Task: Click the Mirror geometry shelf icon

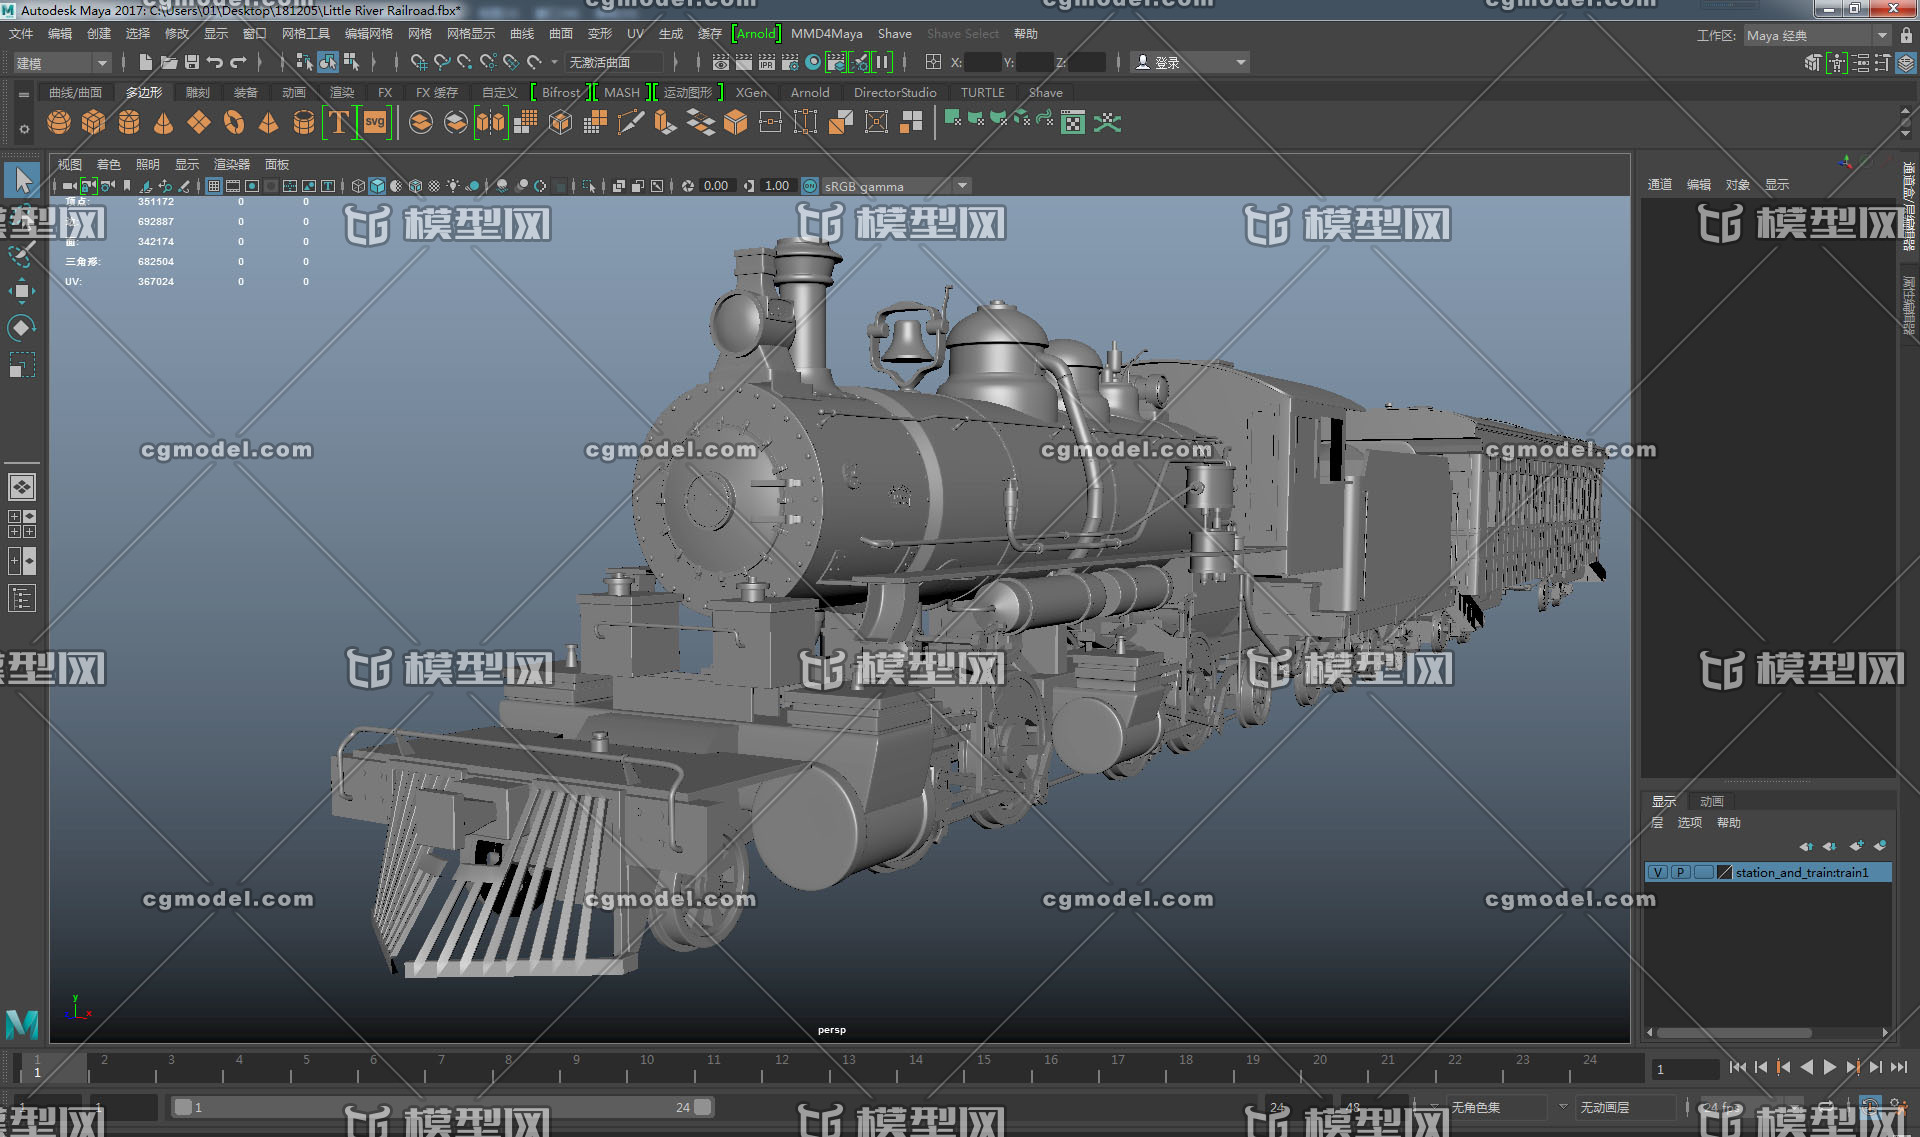Action: 491,123
